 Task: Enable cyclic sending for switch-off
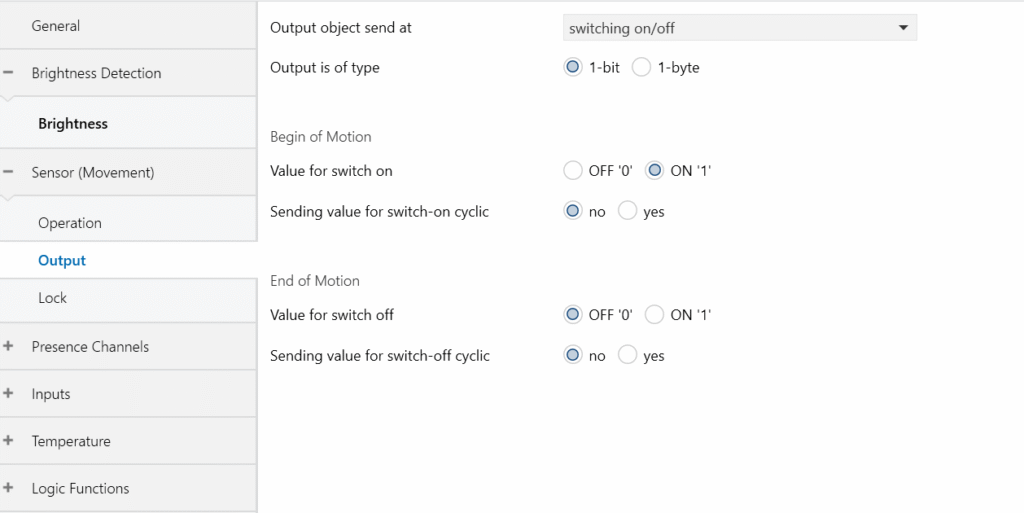click(628, 356)
